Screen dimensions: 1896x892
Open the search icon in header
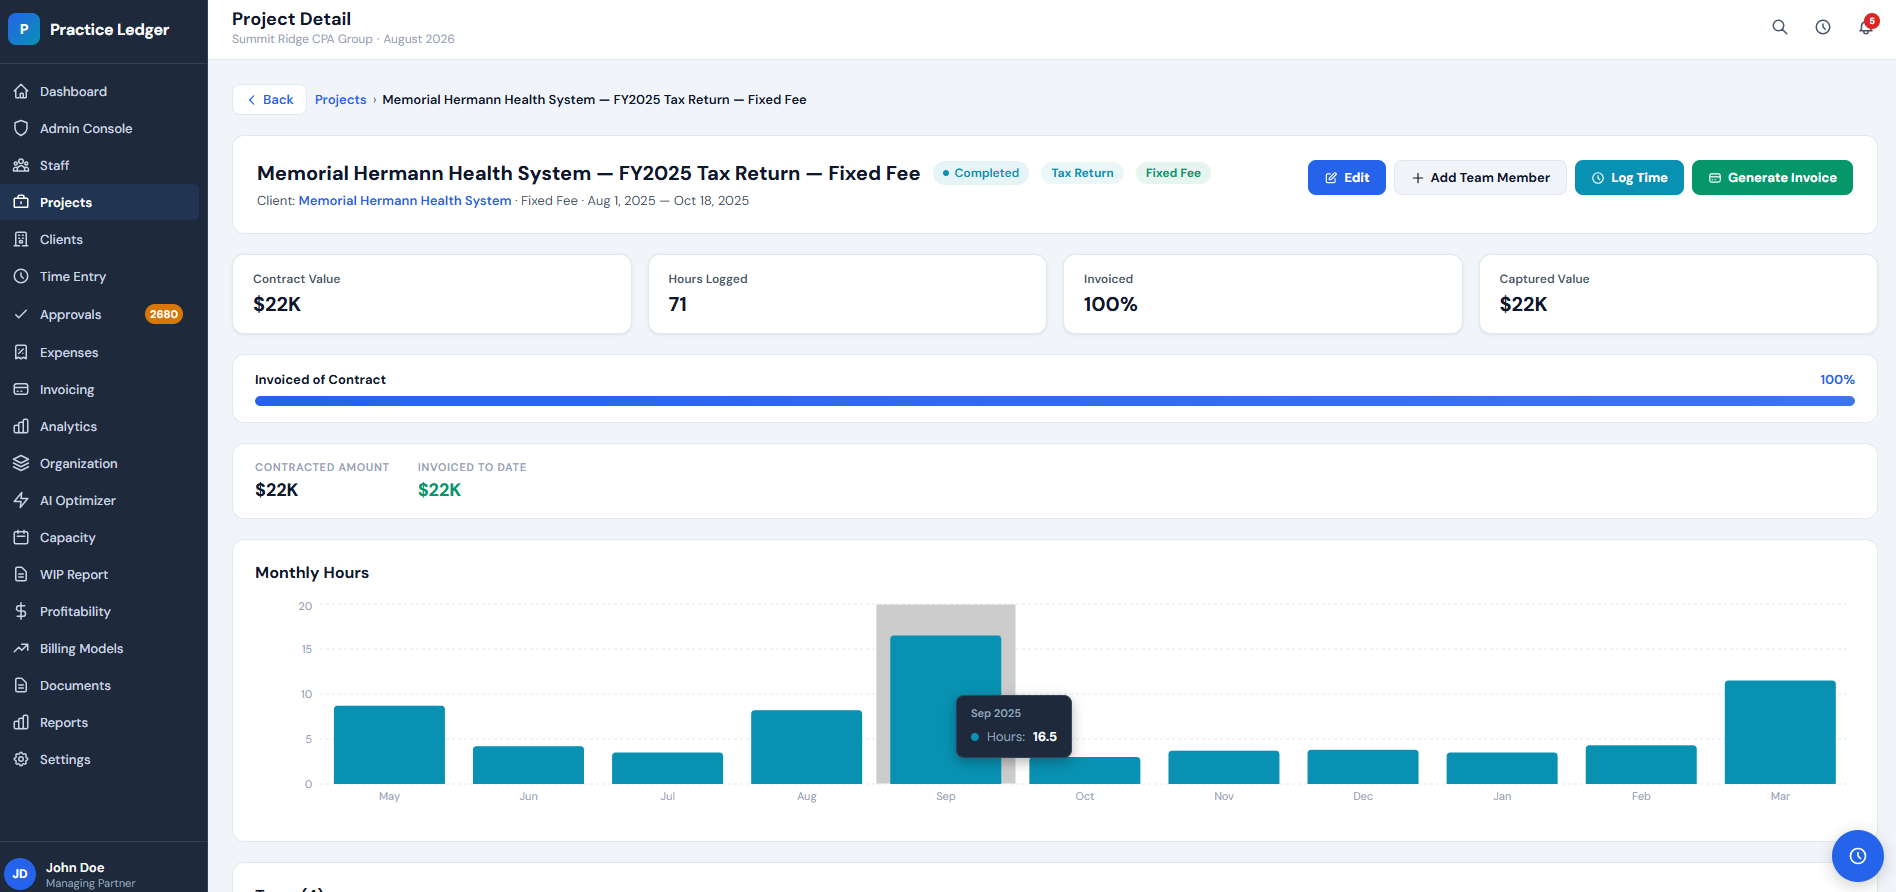[x=1780, y=27]
